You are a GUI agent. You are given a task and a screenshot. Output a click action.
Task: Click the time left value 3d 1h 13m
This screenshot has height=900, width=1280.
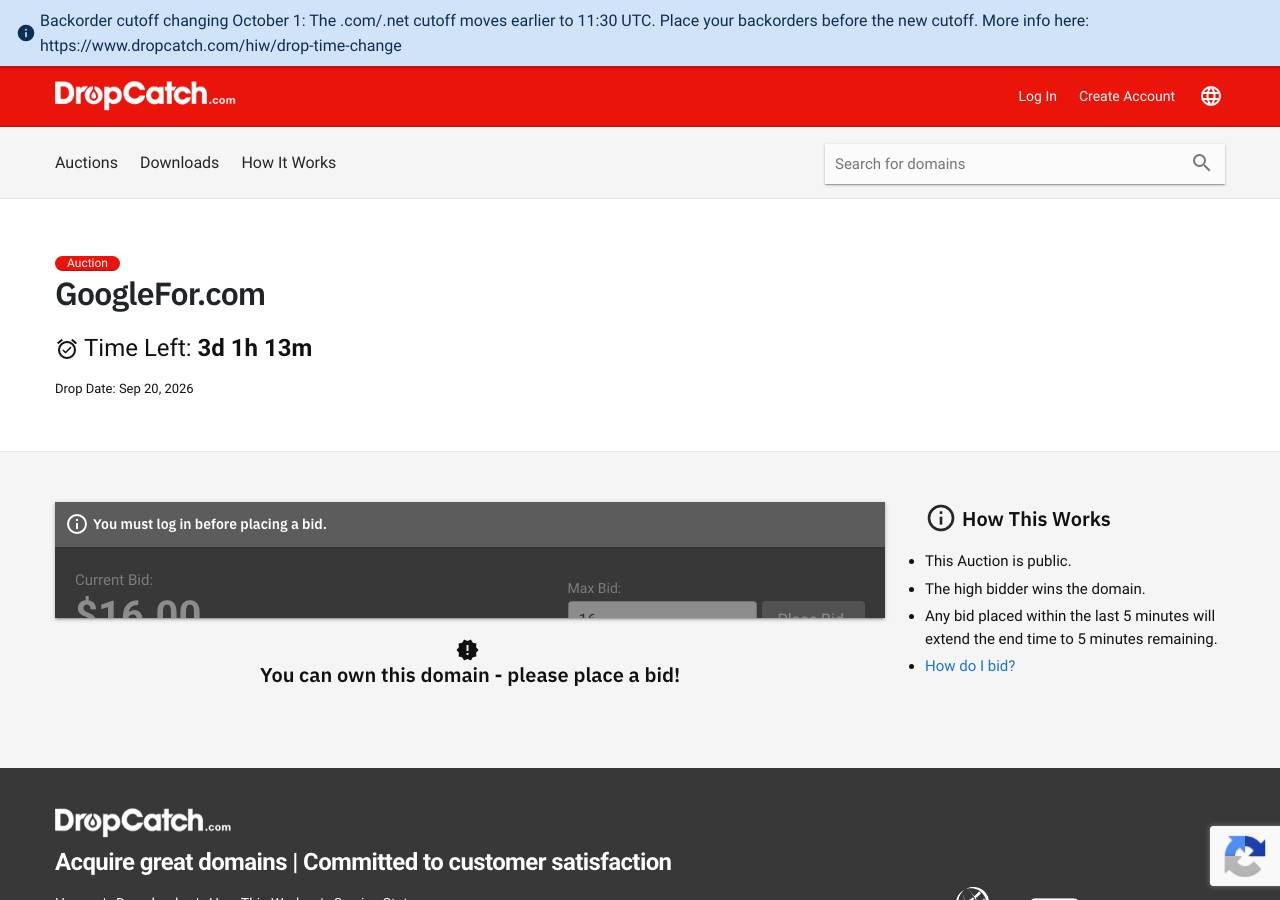click(255, 348)
